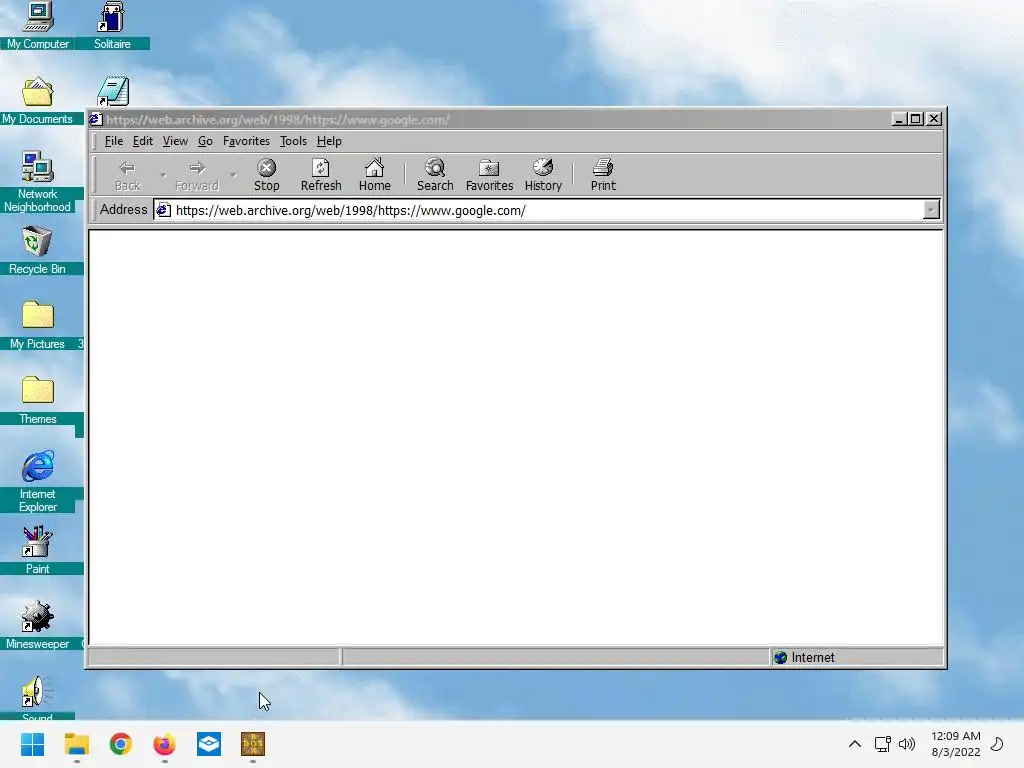Open the Go menu

[205, 141]
